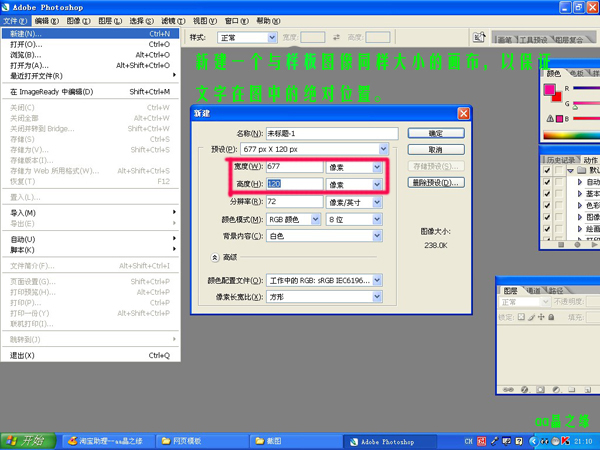Click the small gamut-corrected color square
Image resolution: width=600 pixels, height=450 pixels.
(559, 119)
